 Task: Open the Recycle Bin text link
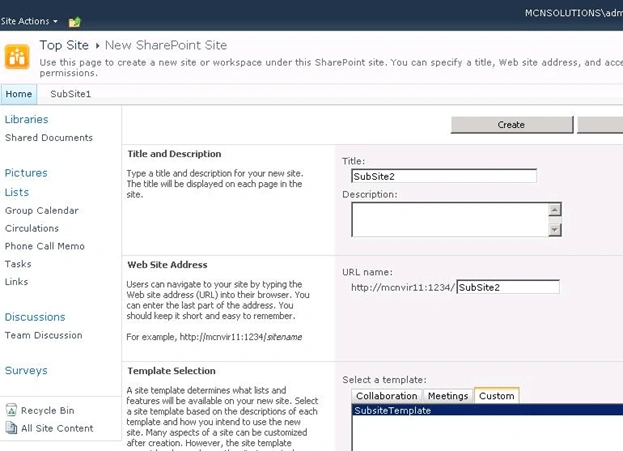pos(48,410)
